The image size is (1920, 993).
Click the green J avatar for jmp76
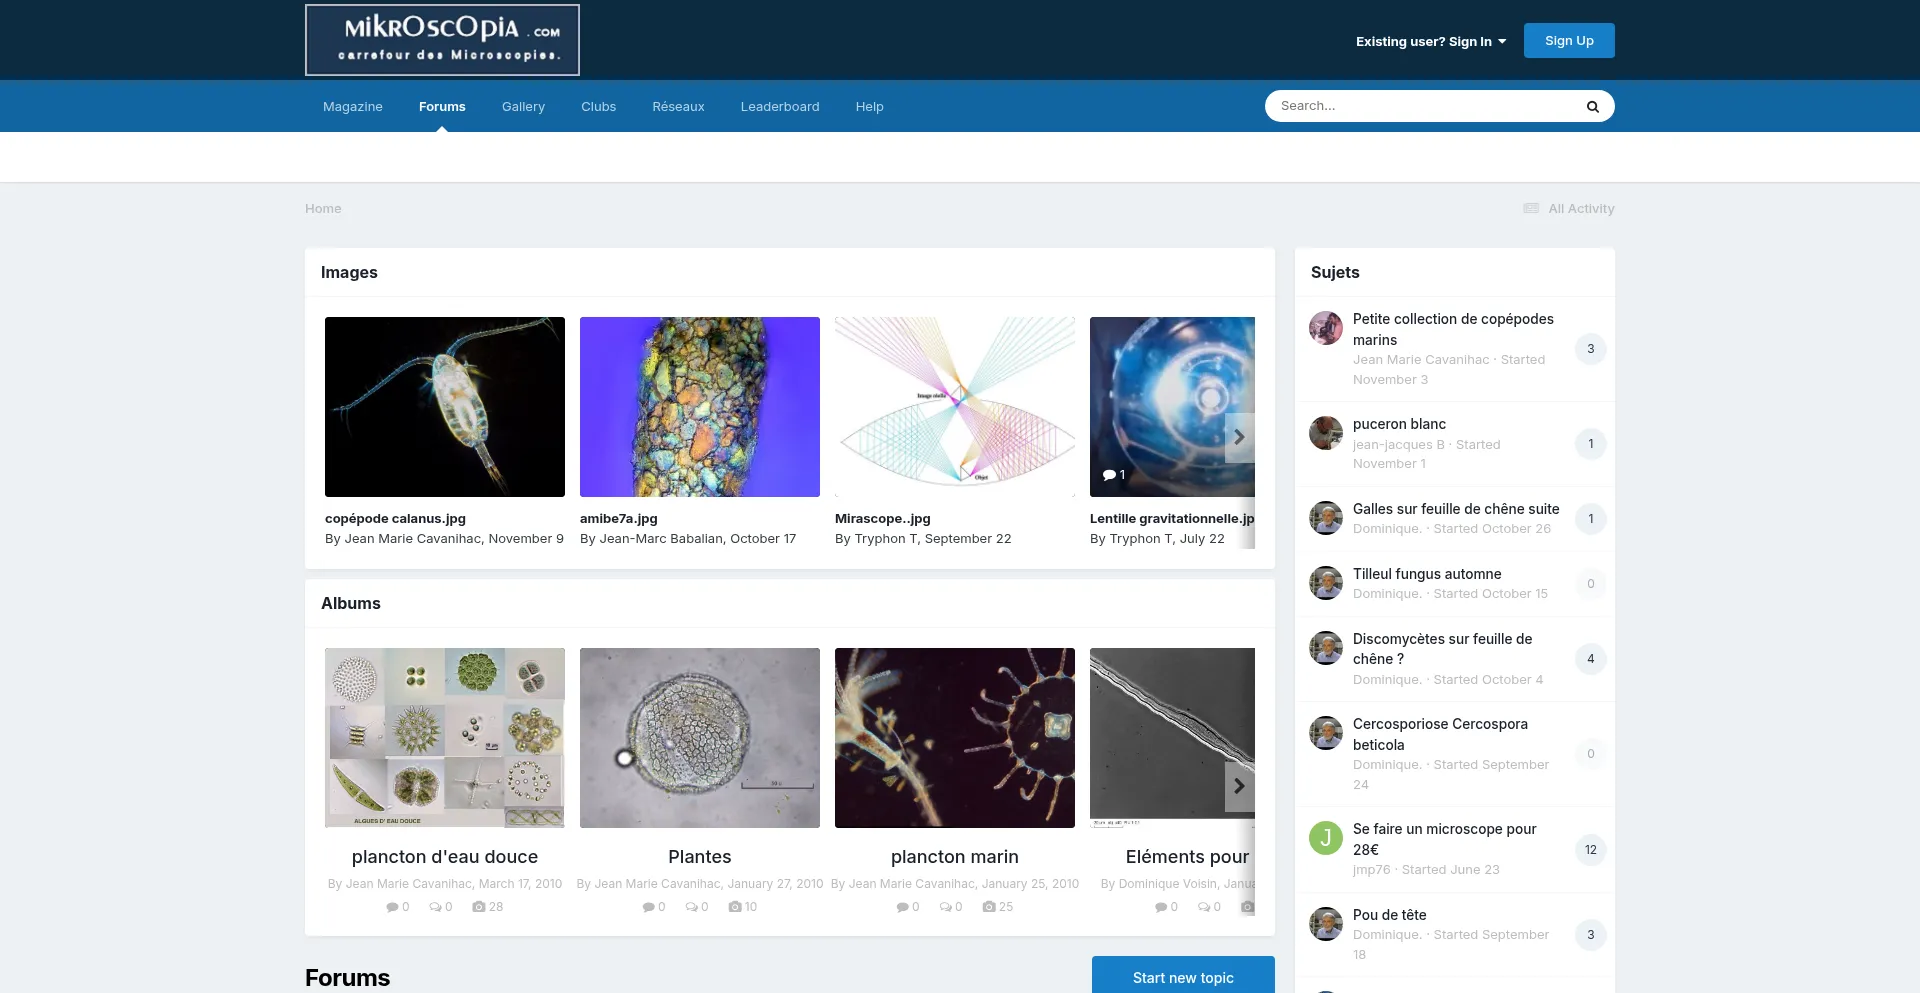click(1326, 838)
